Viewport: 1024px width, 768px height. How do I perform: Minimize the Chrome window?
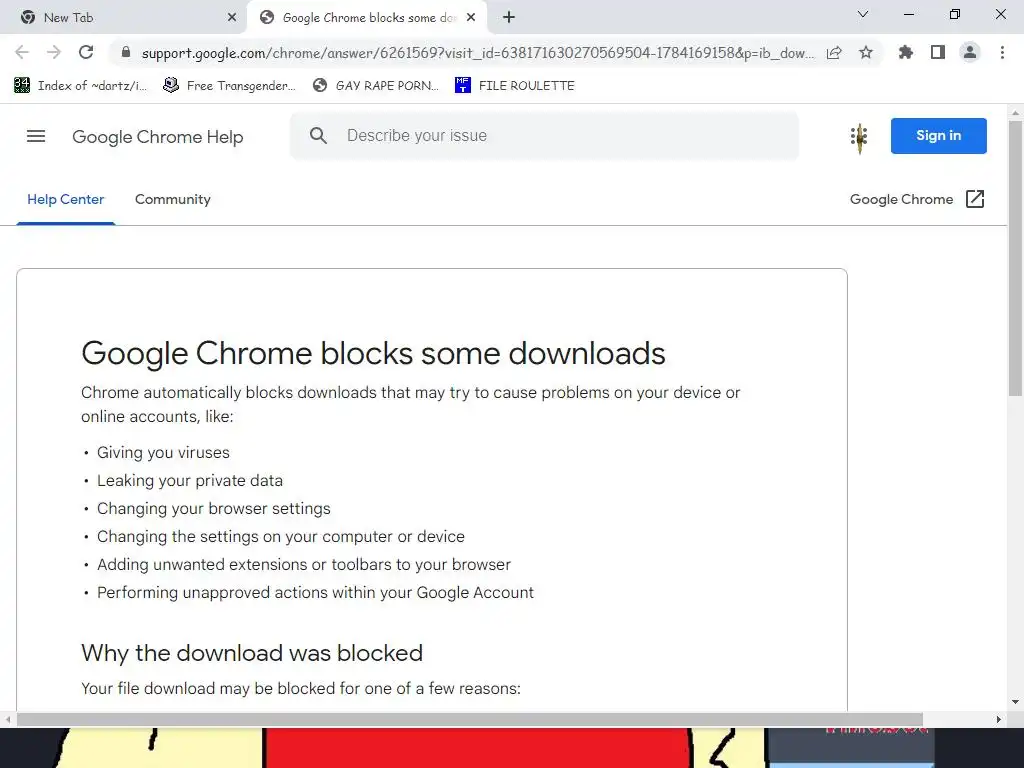point(908,14)
